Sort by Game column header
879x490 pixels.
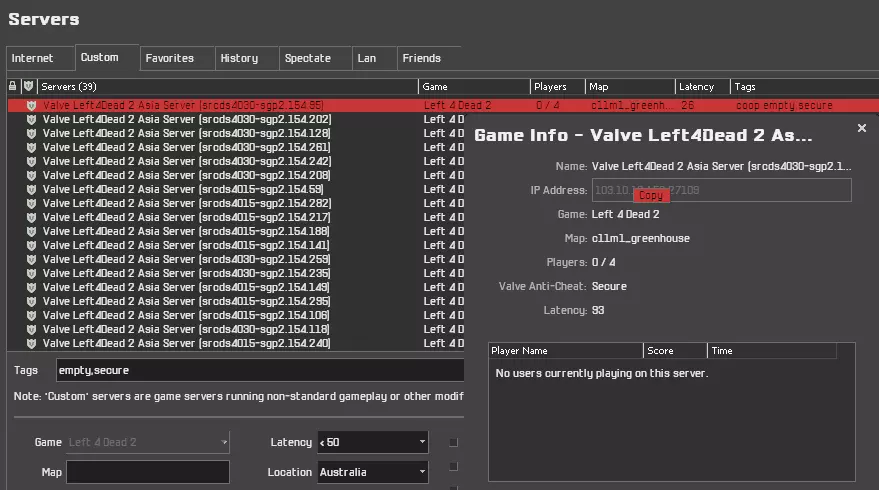(x=474, y=86)
